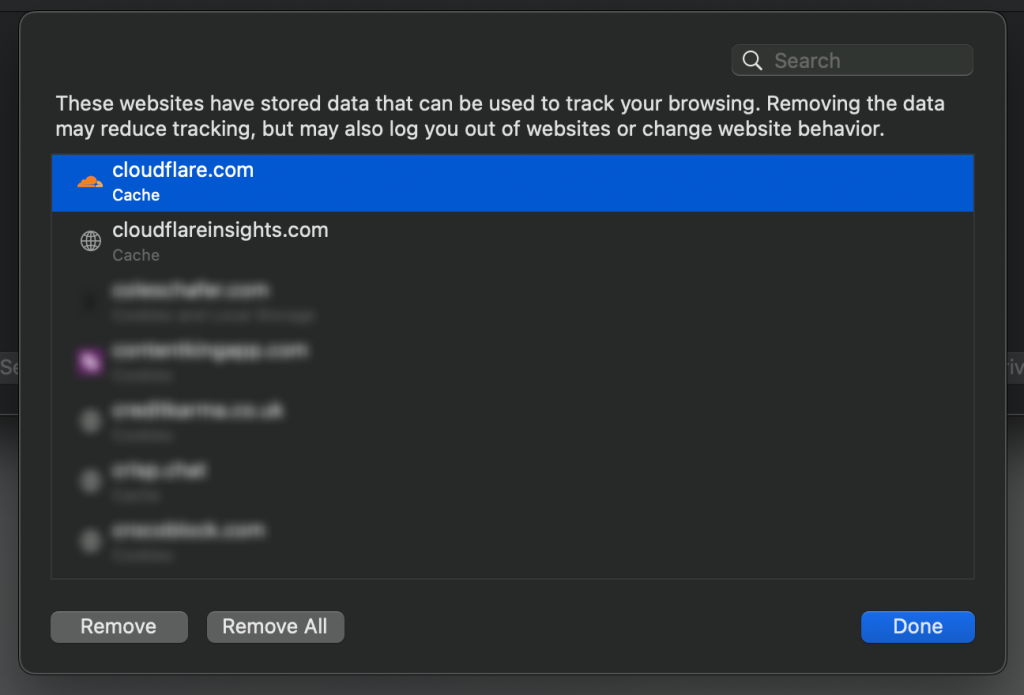Select the blurred .chat domain name
Viewport: 1024px width, 695px height.
tap(159, 470)
